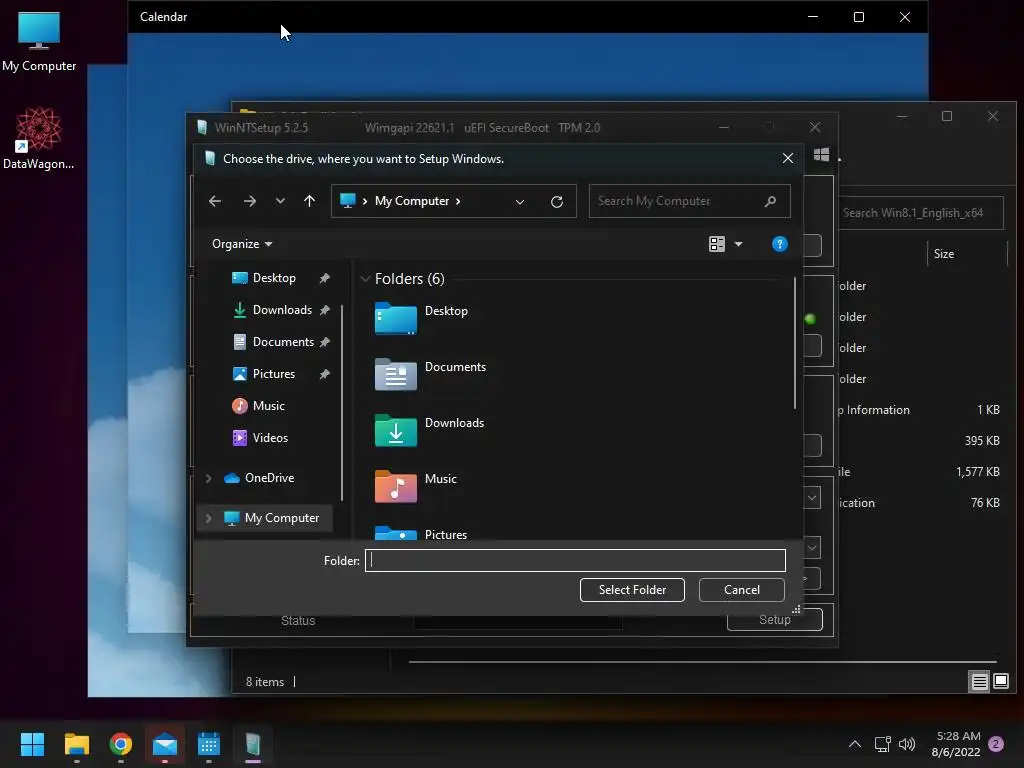Viewport: 1024px width, 768px height.
Task: Open the view options dropdown arrow
Action: (739, 244)
